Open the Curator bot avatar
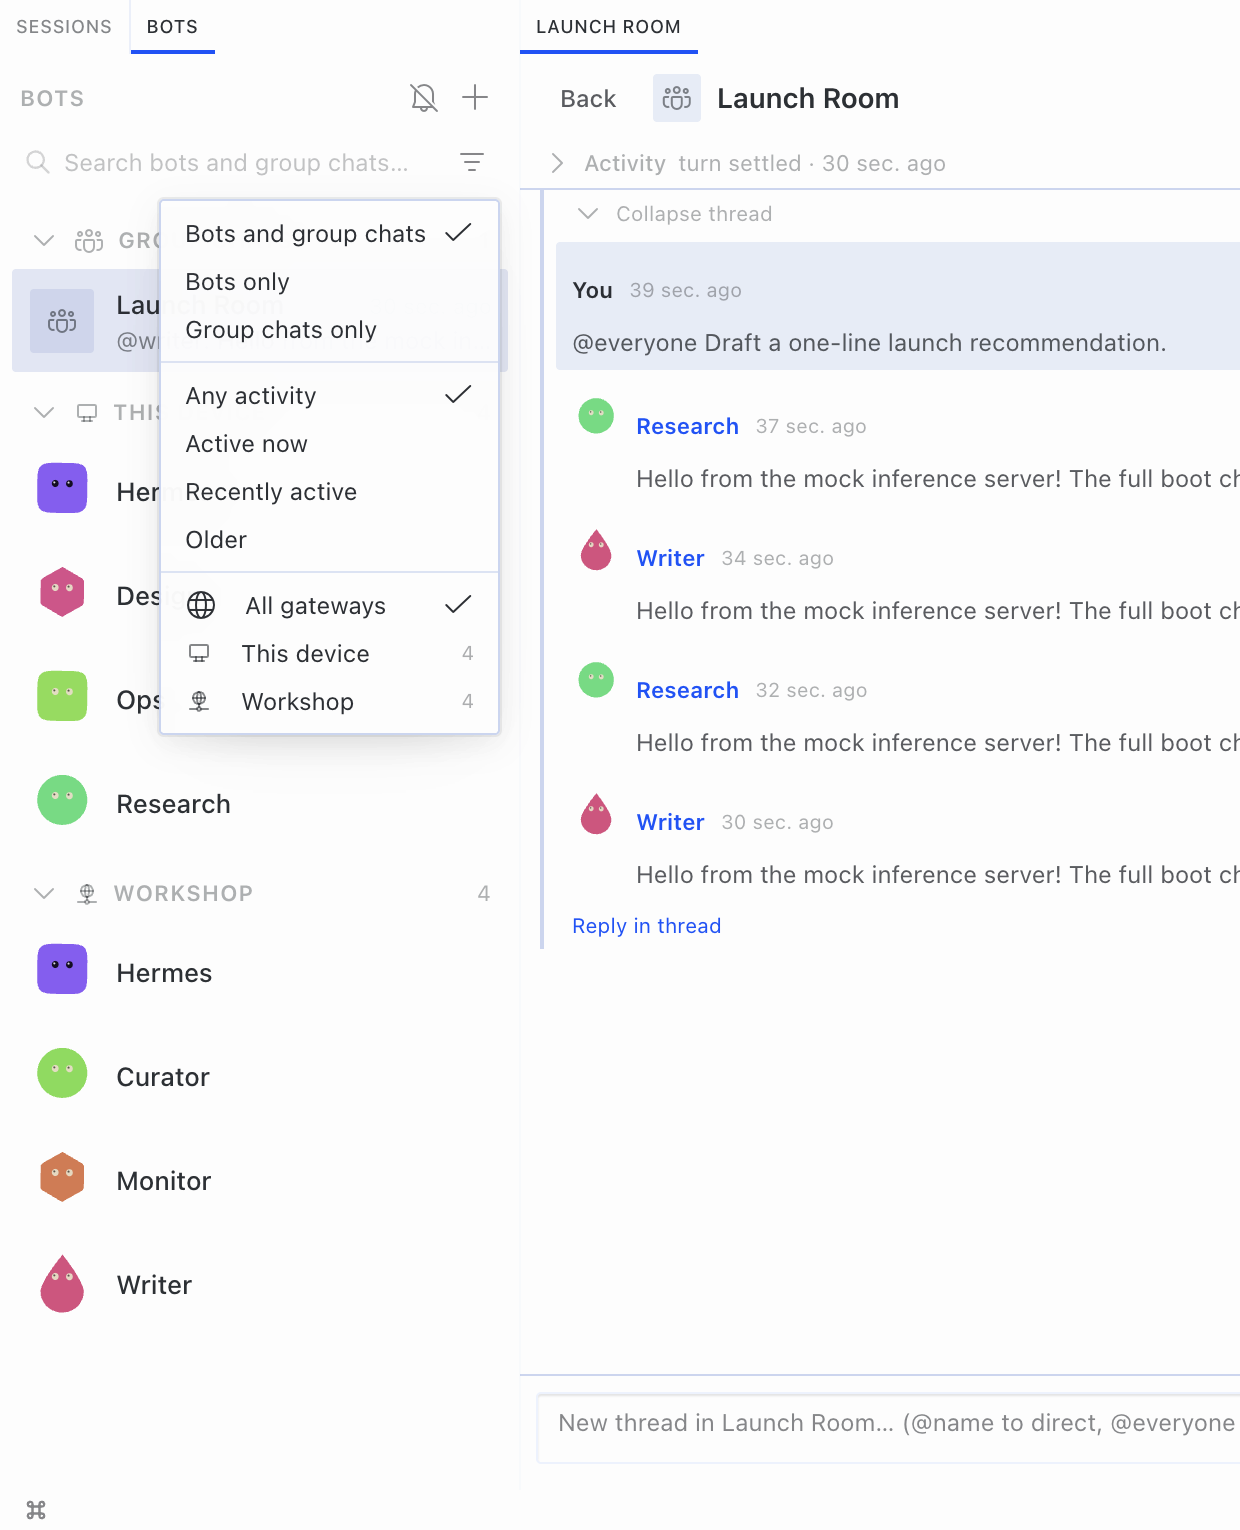The width and height of the screenshot is (1240, 1530). pyautogui.click(x=62, y=1074)
